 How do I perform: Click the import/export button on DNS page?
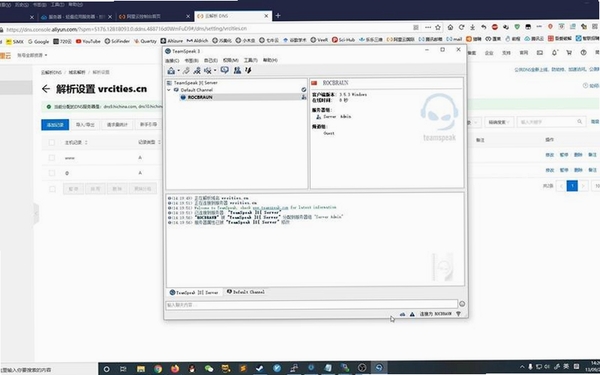(x=85, y=125)
